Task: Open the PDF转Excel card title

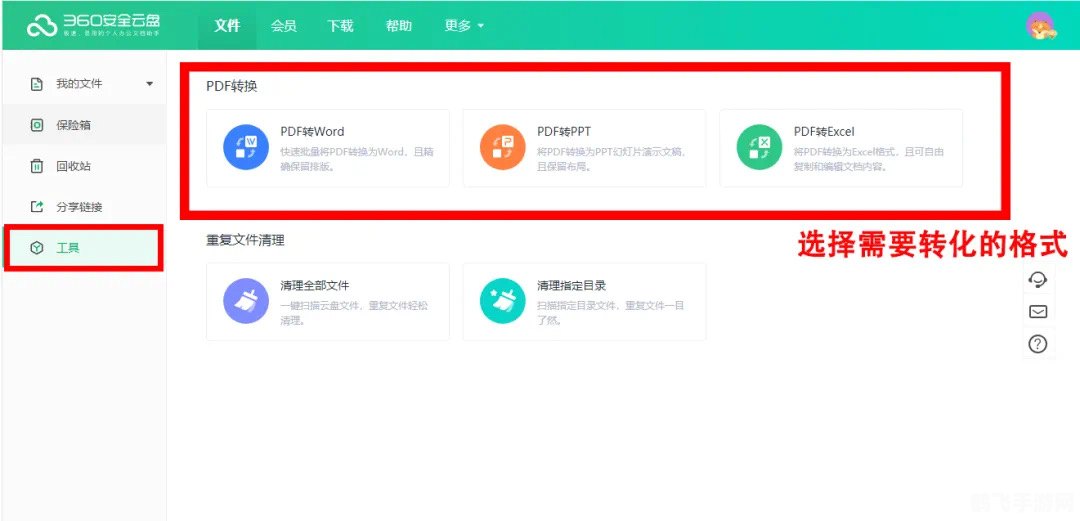Action: 824,132
